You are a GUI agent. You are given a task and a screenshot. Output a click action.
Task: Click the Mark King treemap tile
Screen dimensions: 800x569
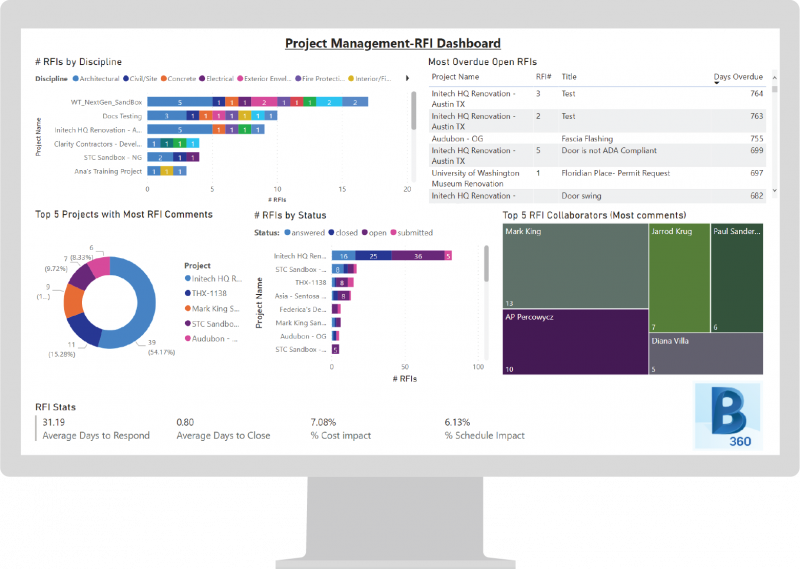(x=575, y=266)
